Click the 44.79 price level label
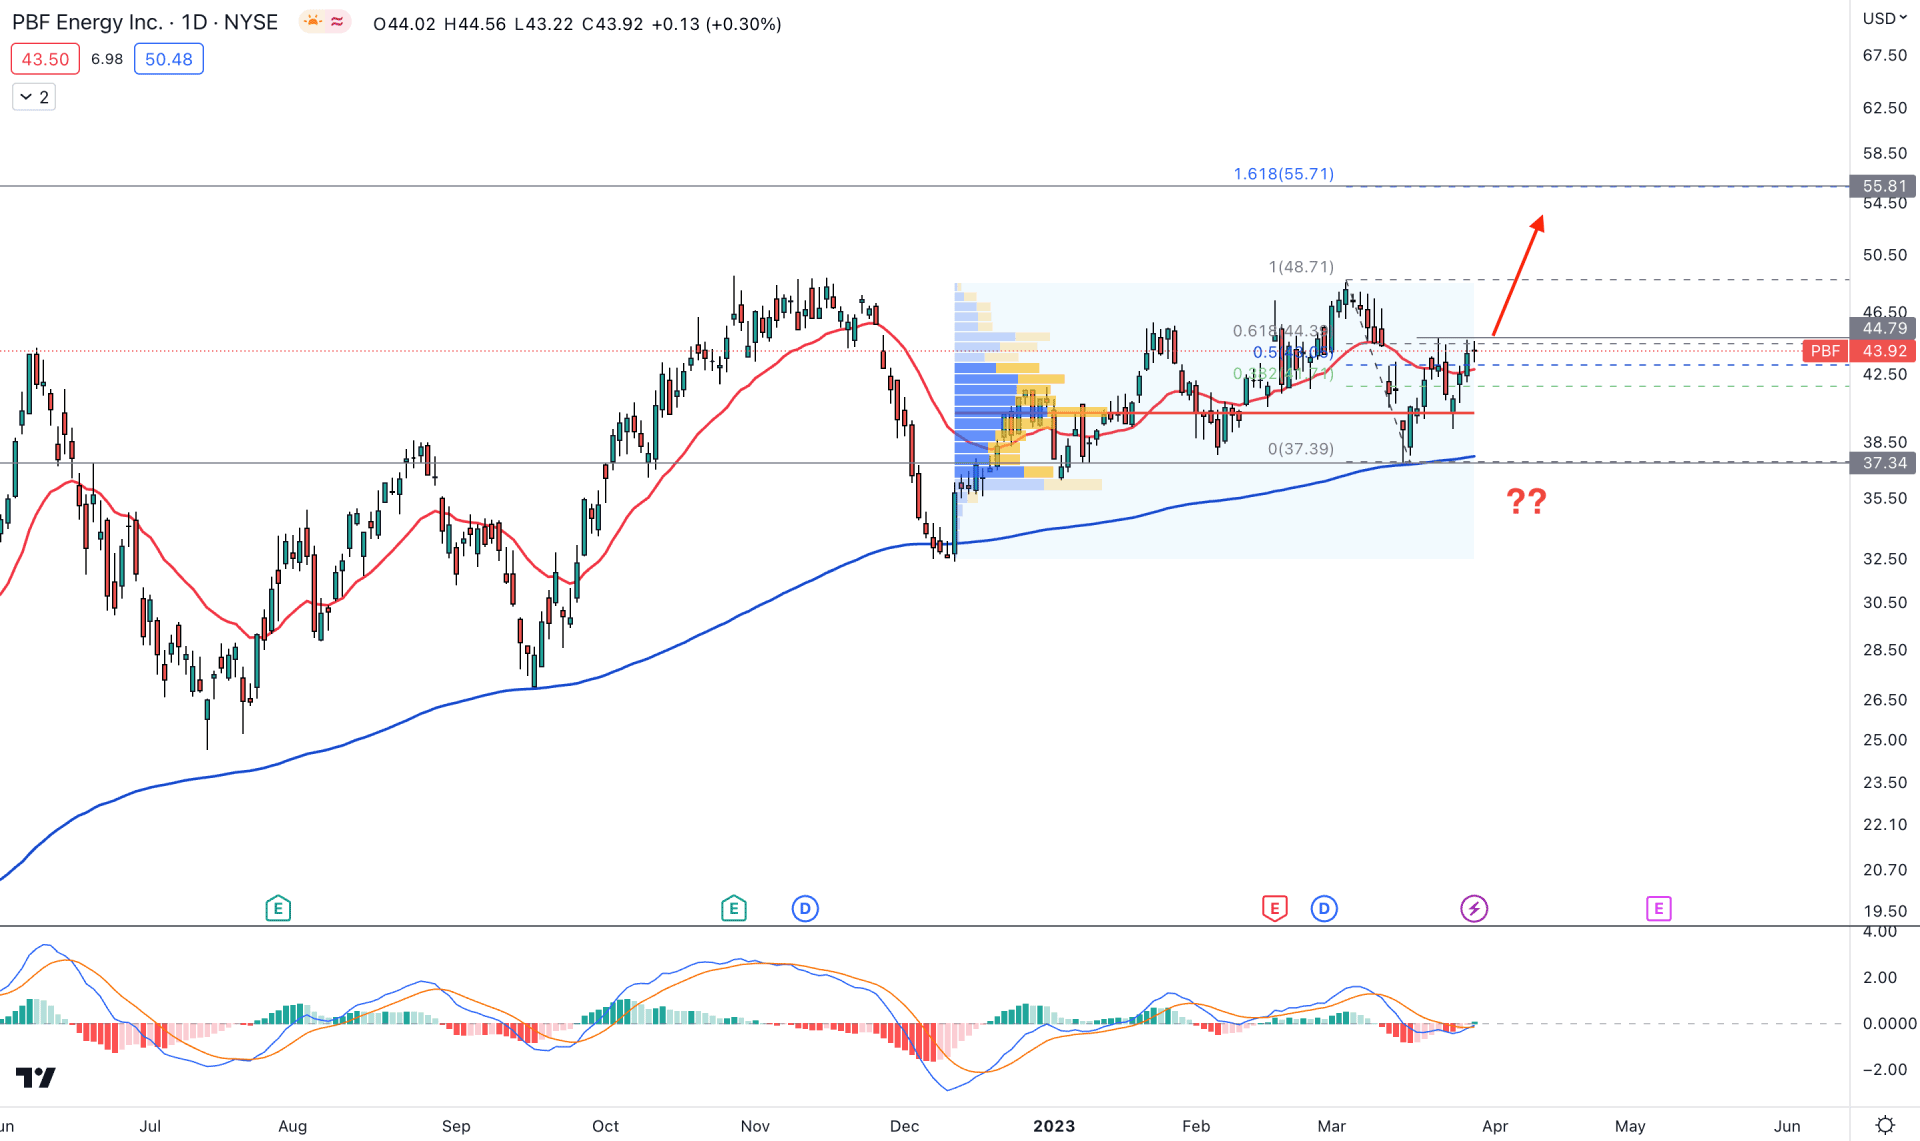 [1884, 328]
